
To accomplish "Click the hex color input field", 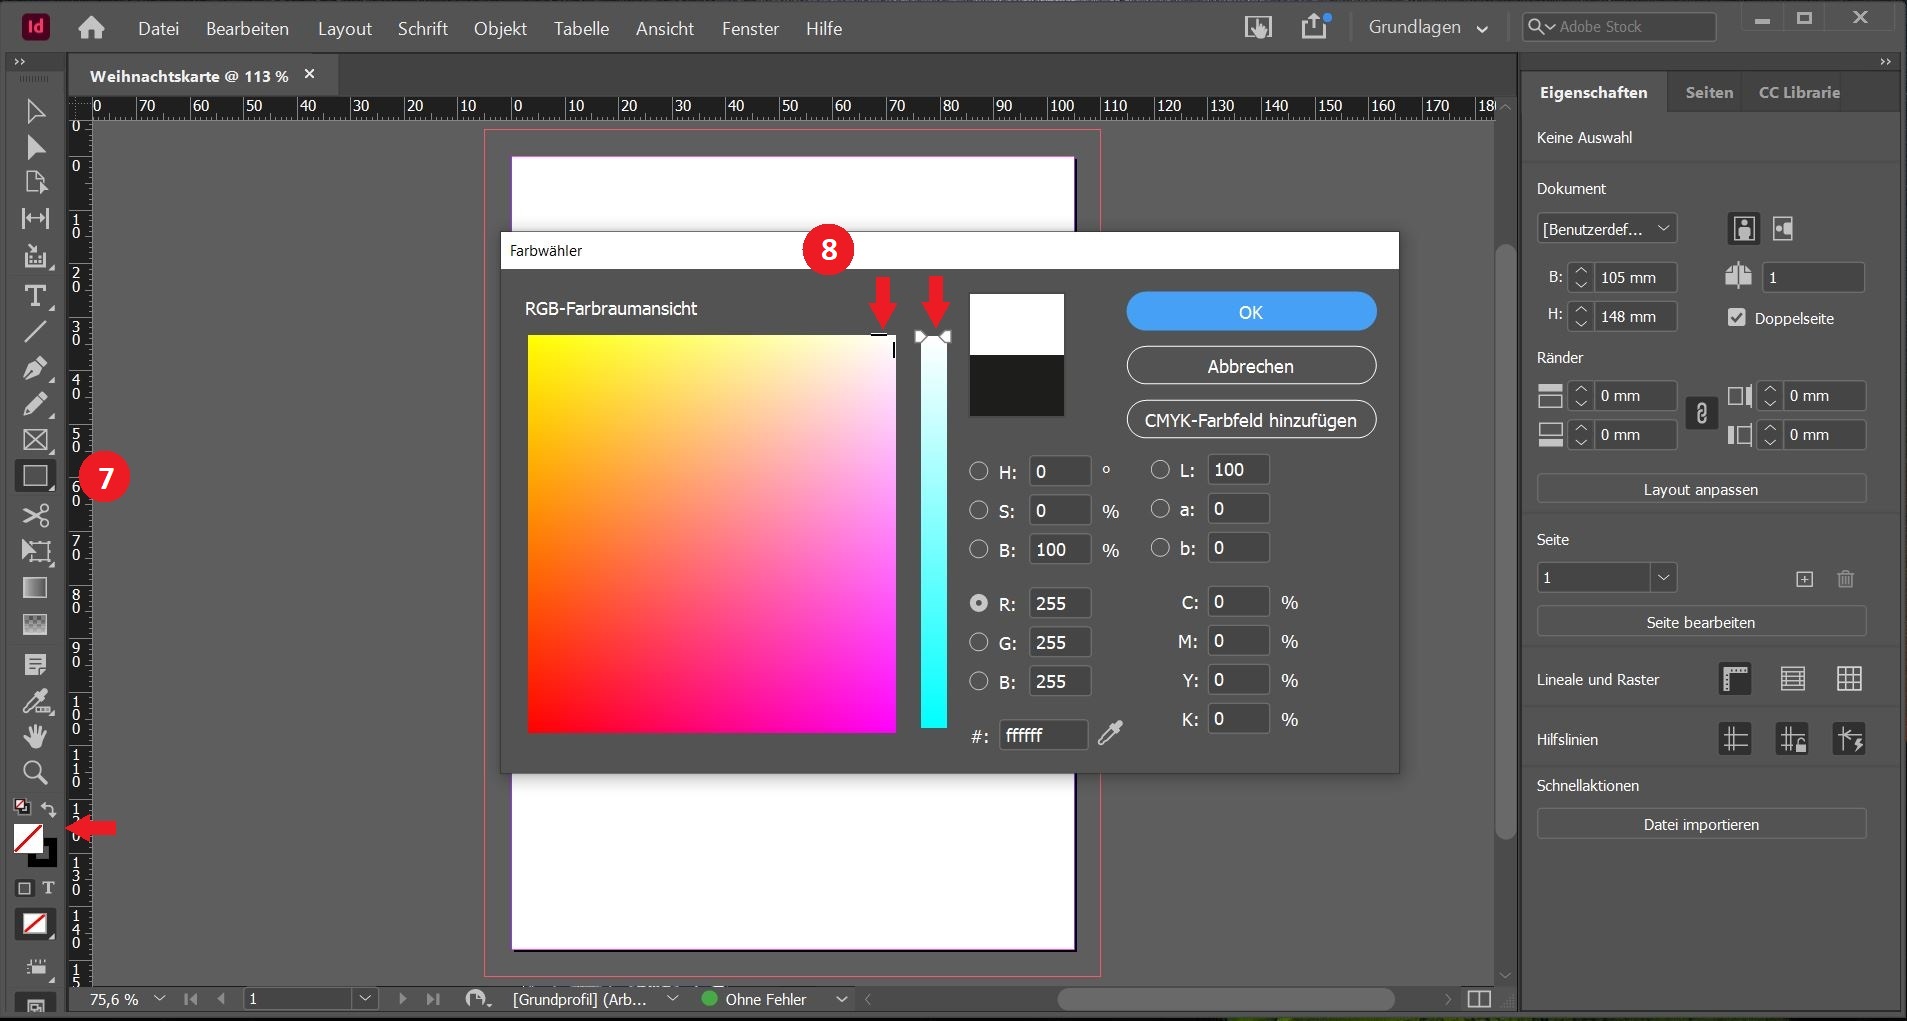I will 1042,735.
